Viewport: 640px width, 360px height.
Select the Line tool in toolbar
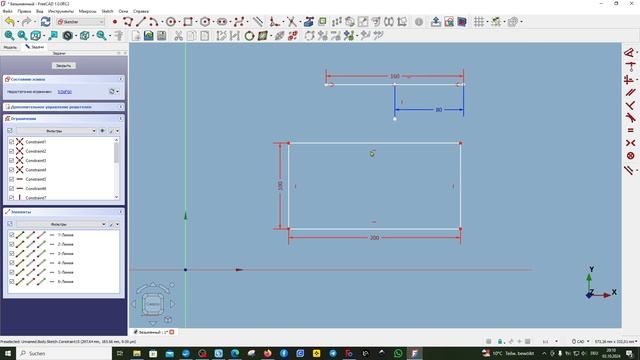141,22
